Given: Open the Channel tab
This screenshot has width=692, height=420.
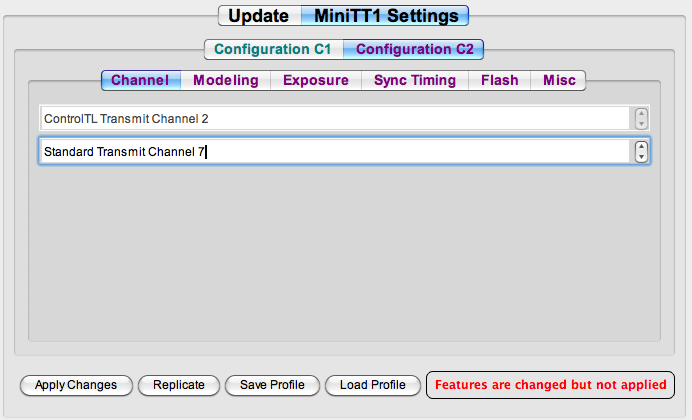Looking at the screenshot, I should pos(141,80).
